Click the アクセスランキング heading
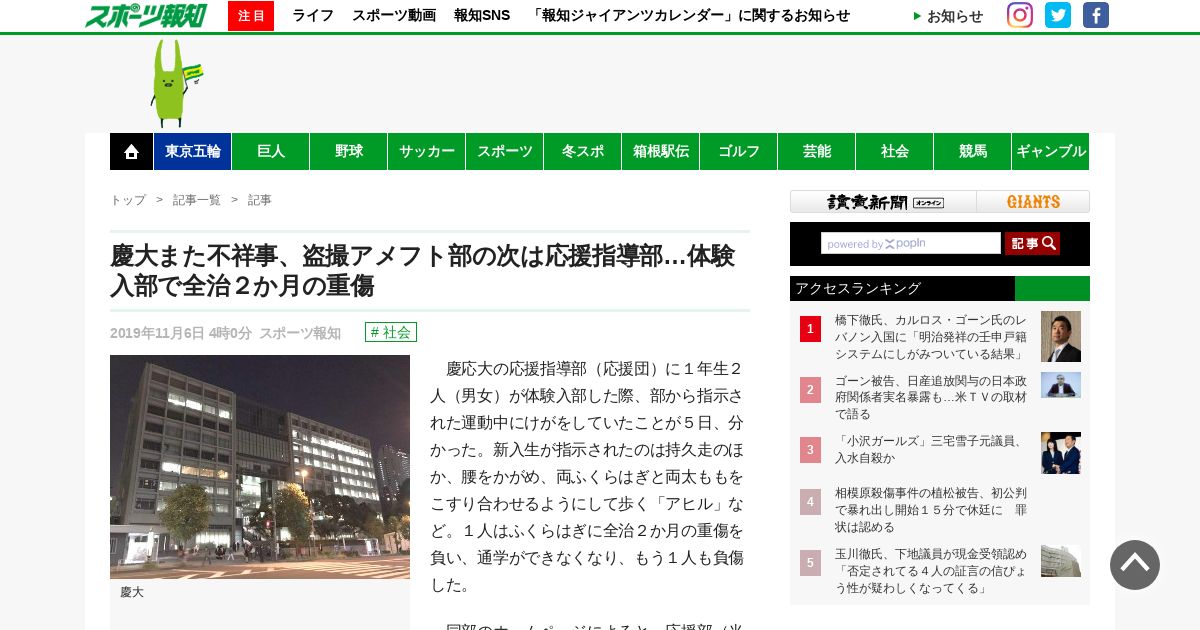Screen dimensions: 1200x630 pos(858,288)
